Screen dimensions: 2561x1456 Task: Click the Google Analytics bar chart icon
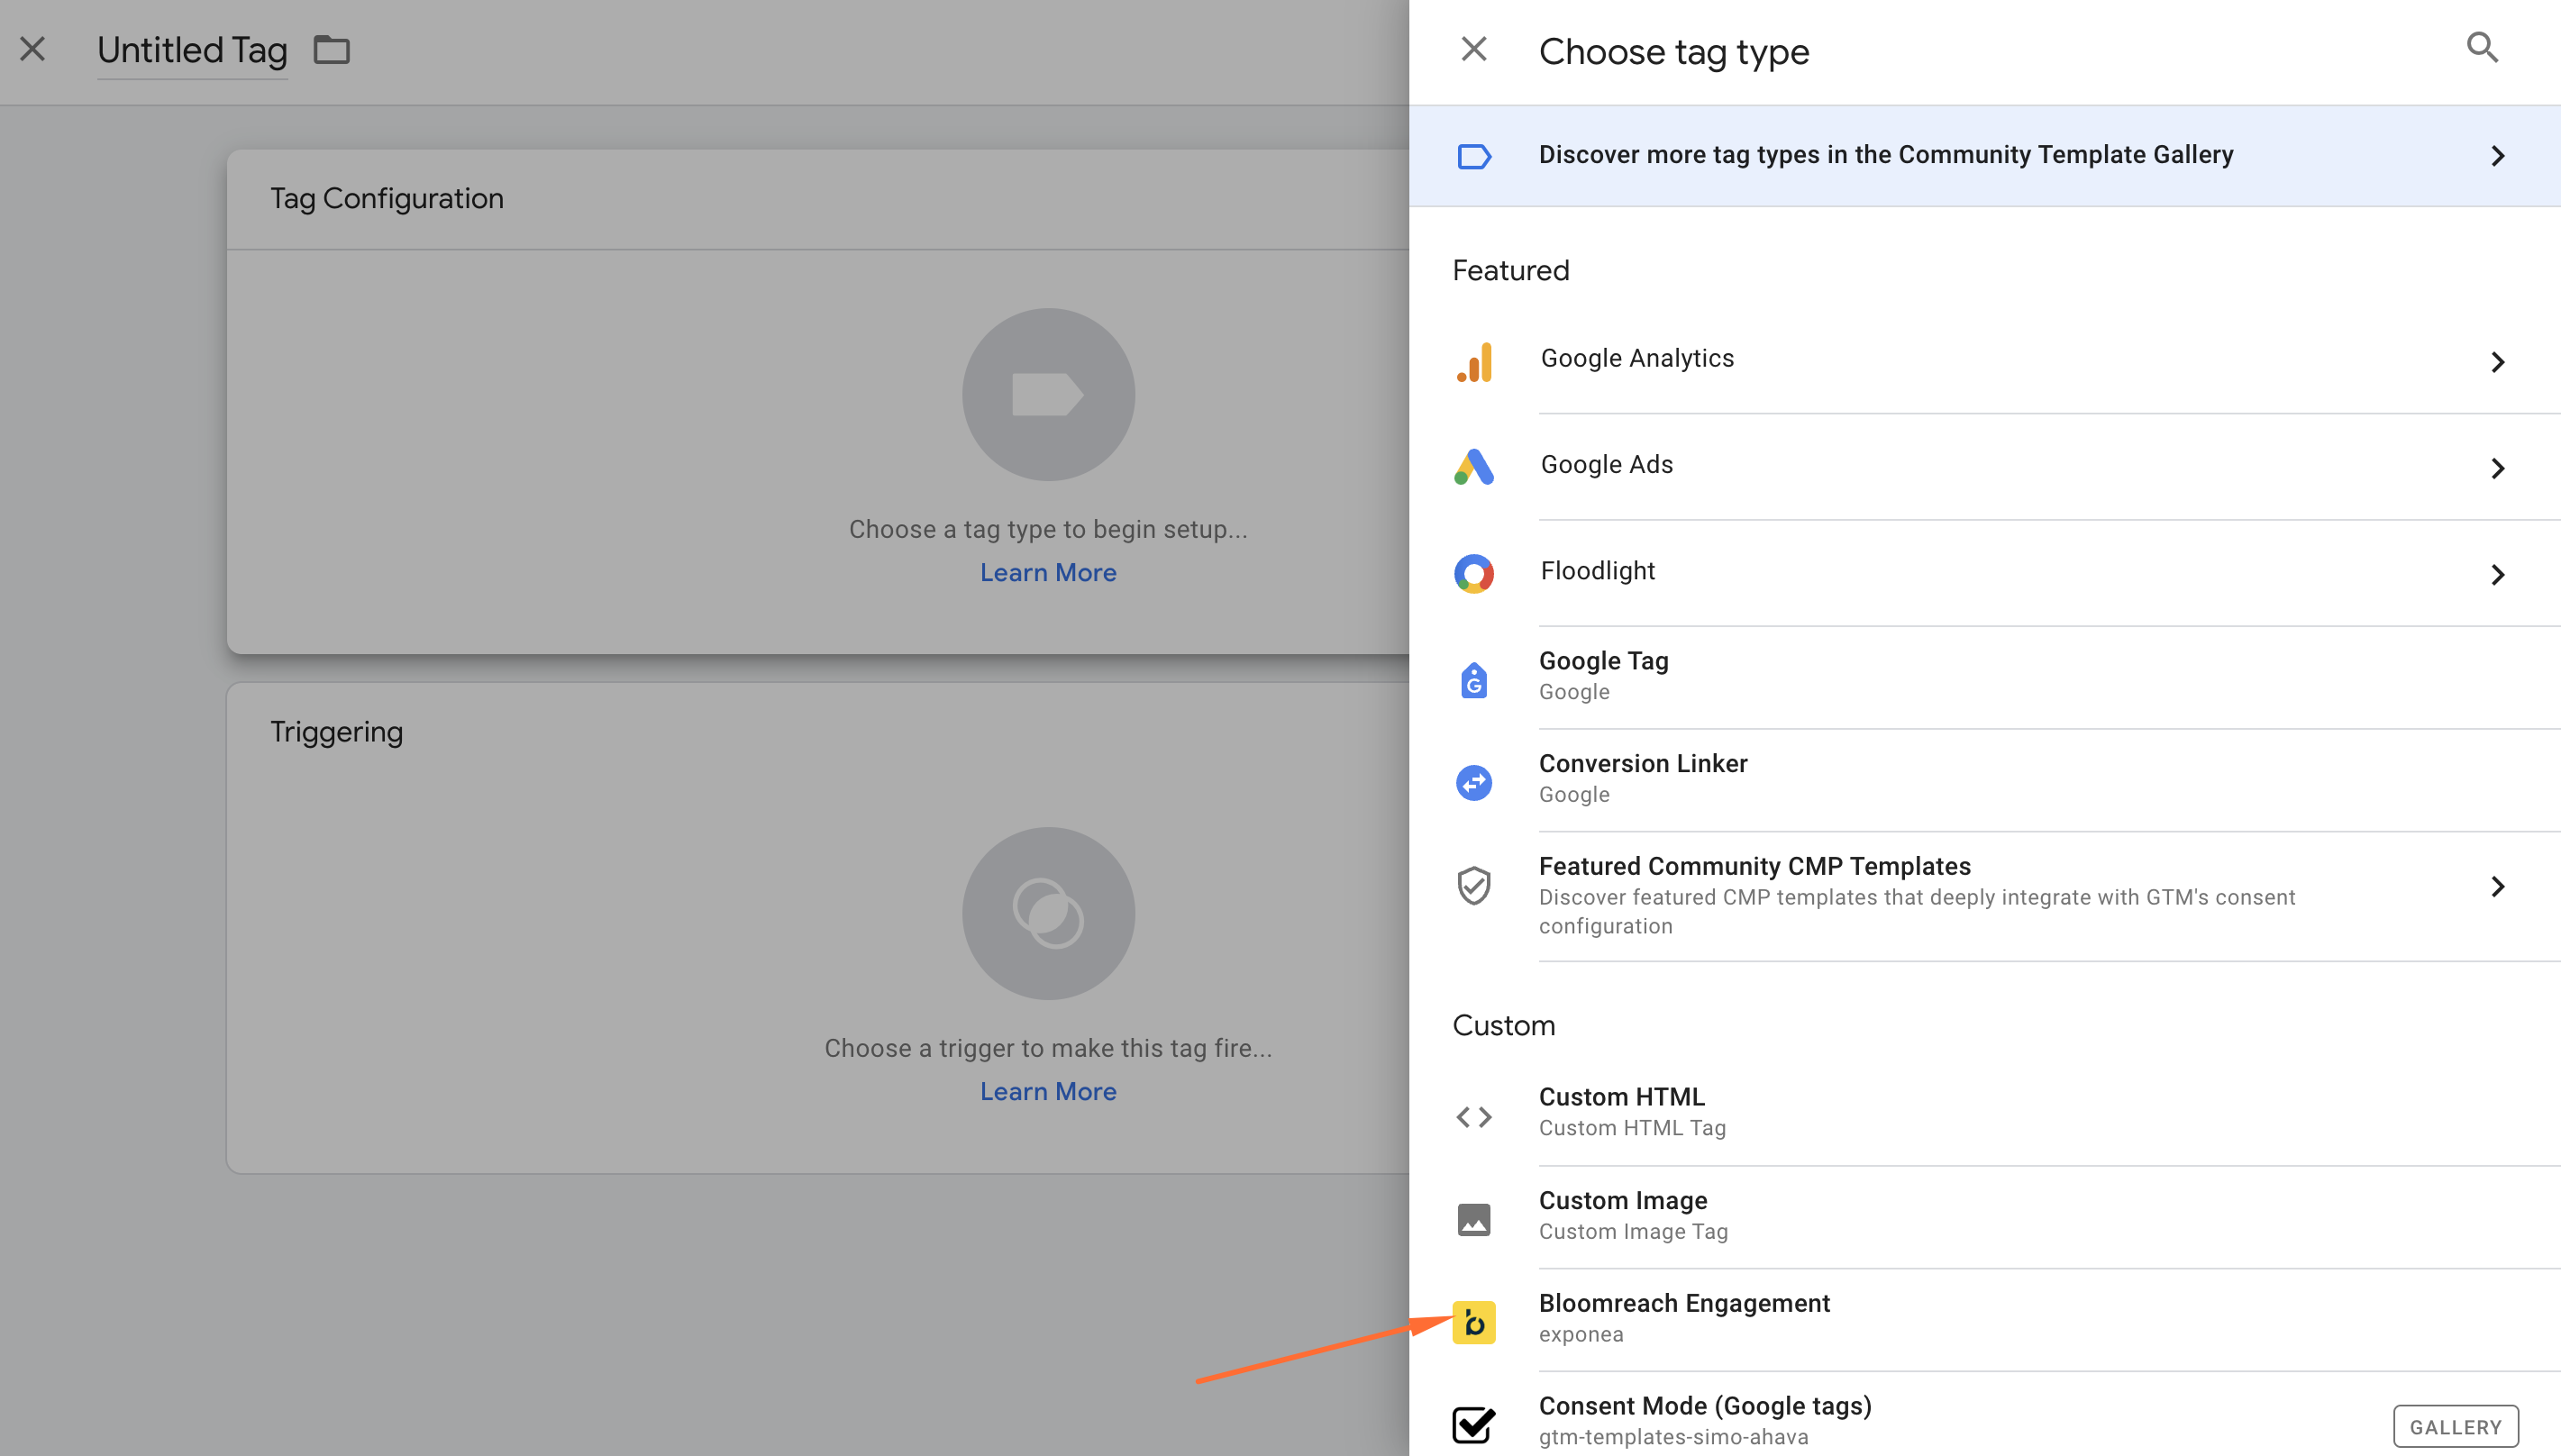click(x=1474, y=362)
